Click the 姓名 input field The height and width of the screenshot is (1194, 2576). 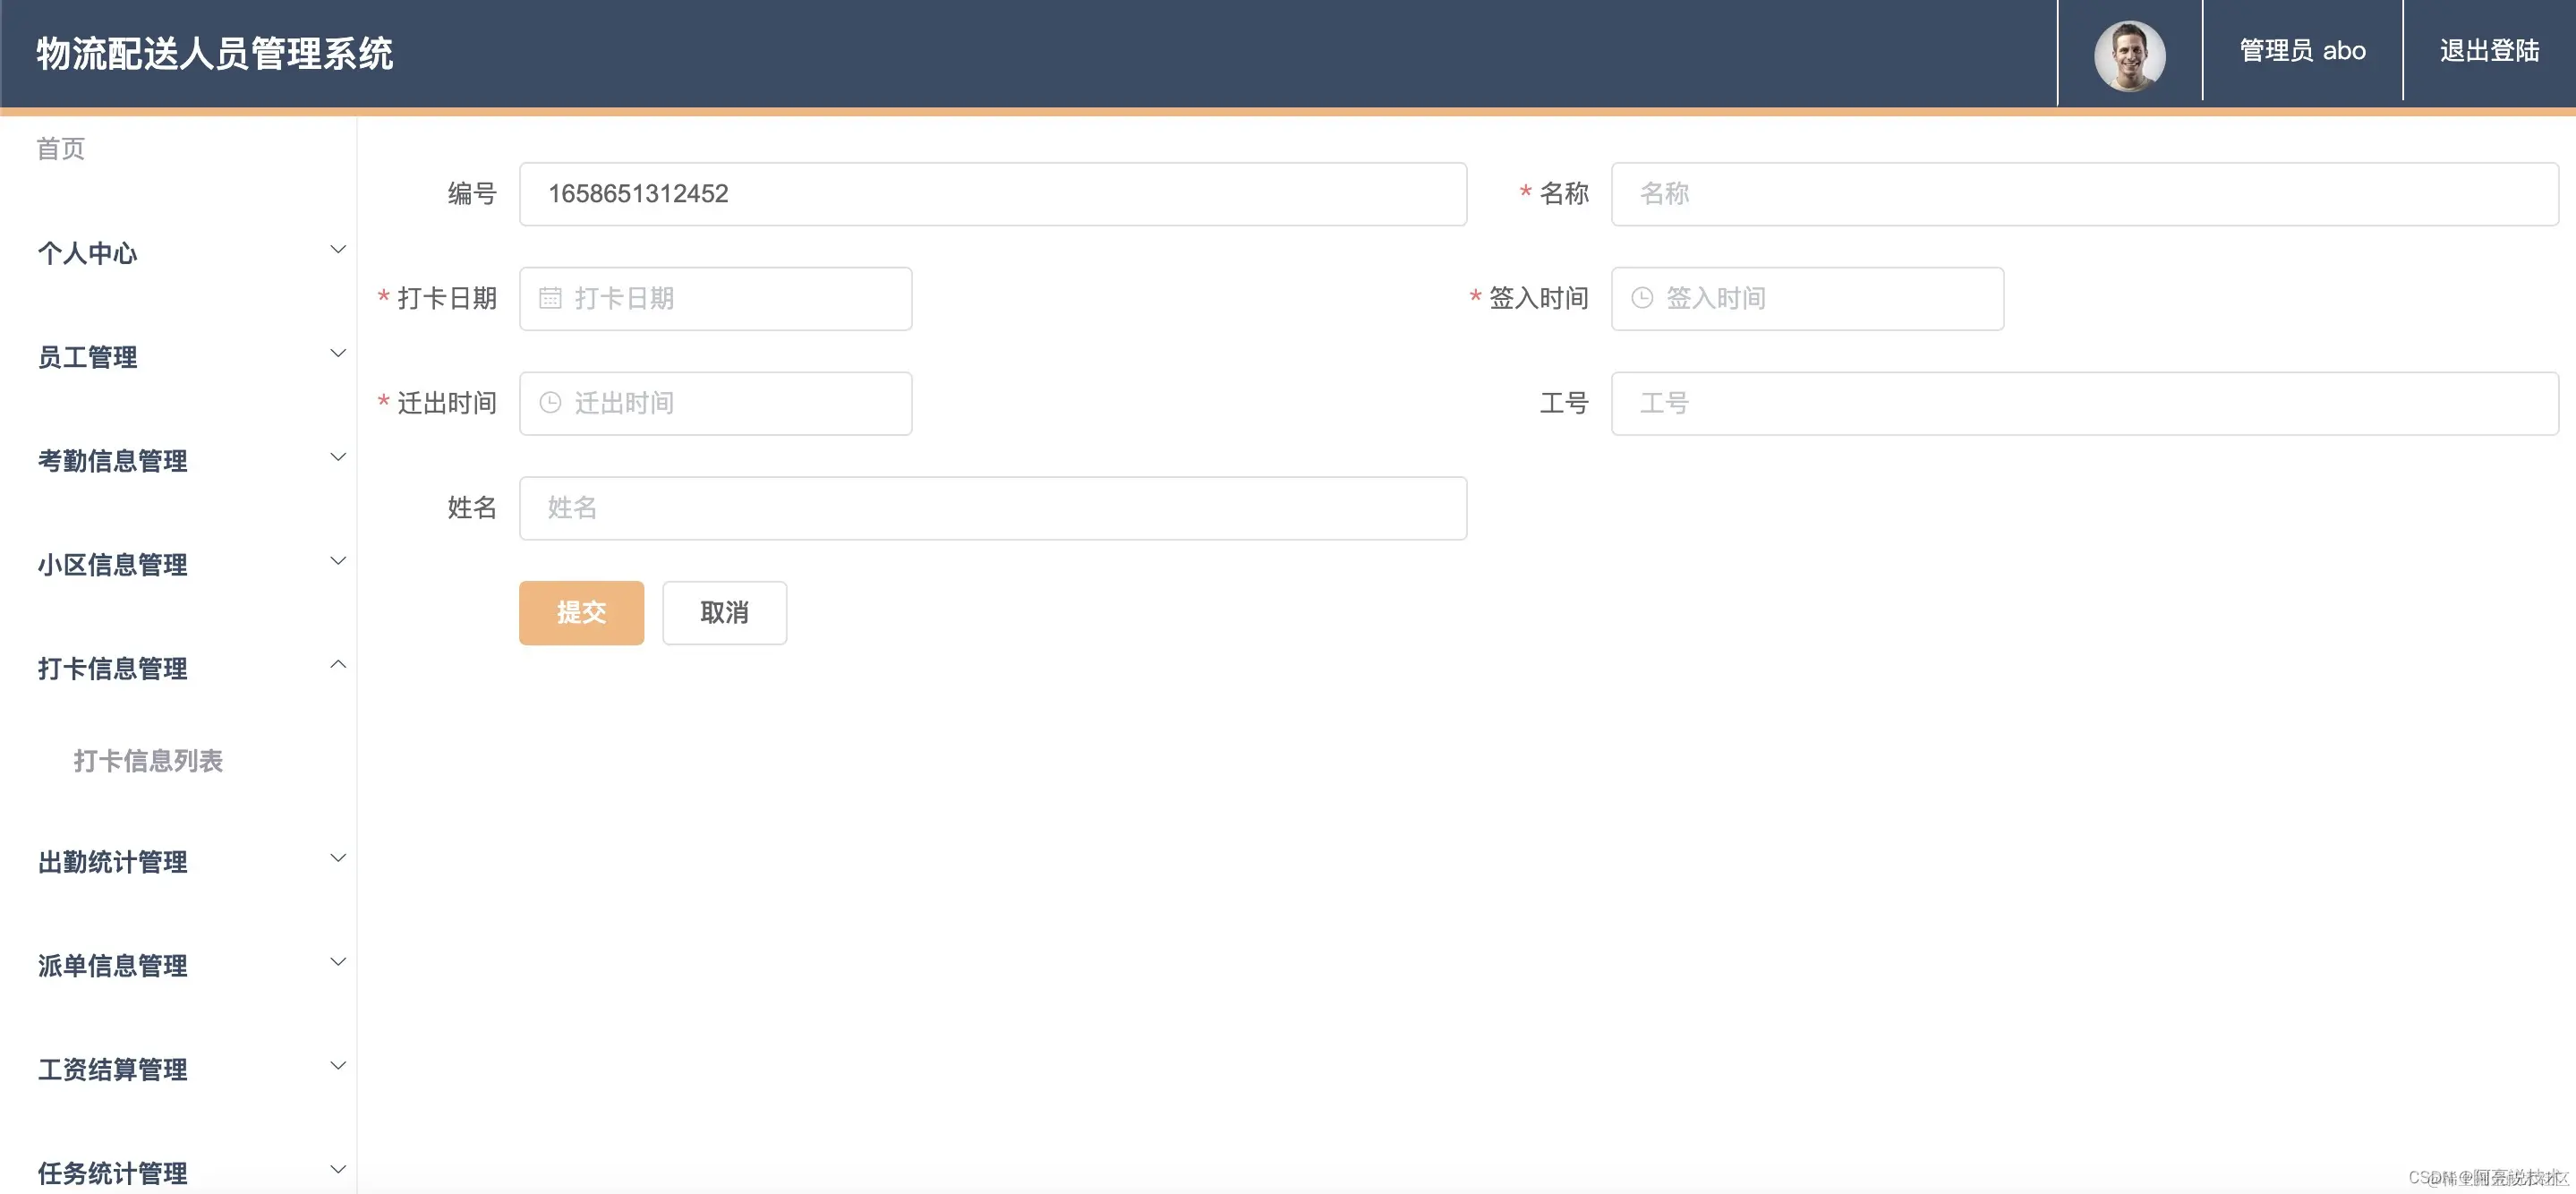pos(992,508)
